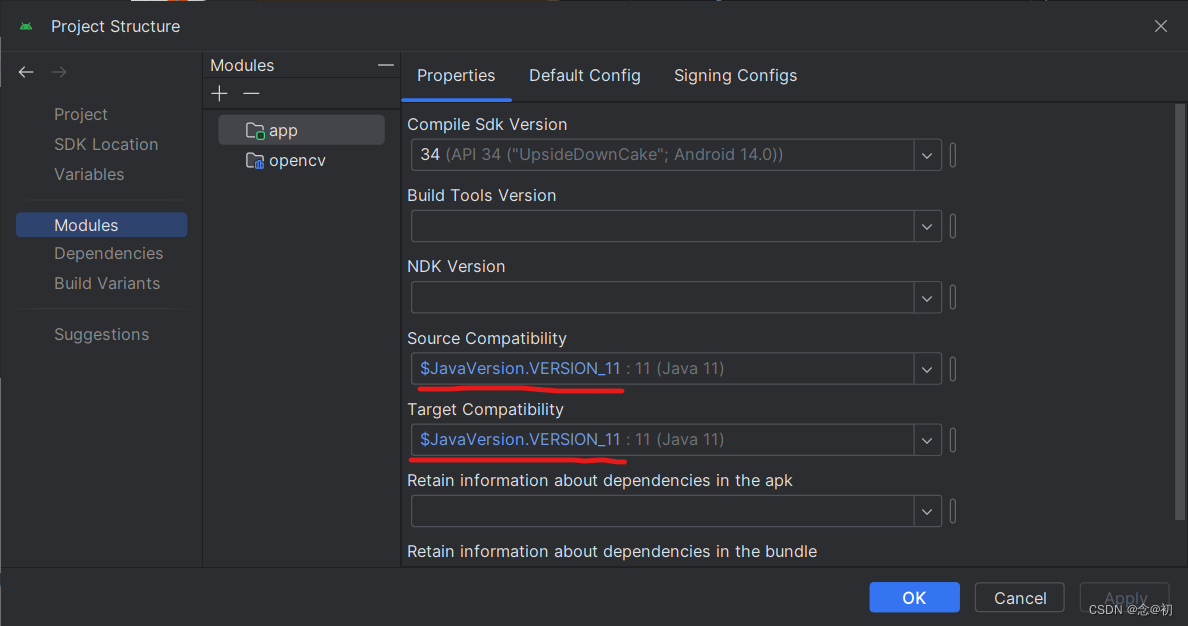The width and height of the screenshot is (1188, 626).
Task: Open the Build Tools Version dropdown
Action: 927,226
